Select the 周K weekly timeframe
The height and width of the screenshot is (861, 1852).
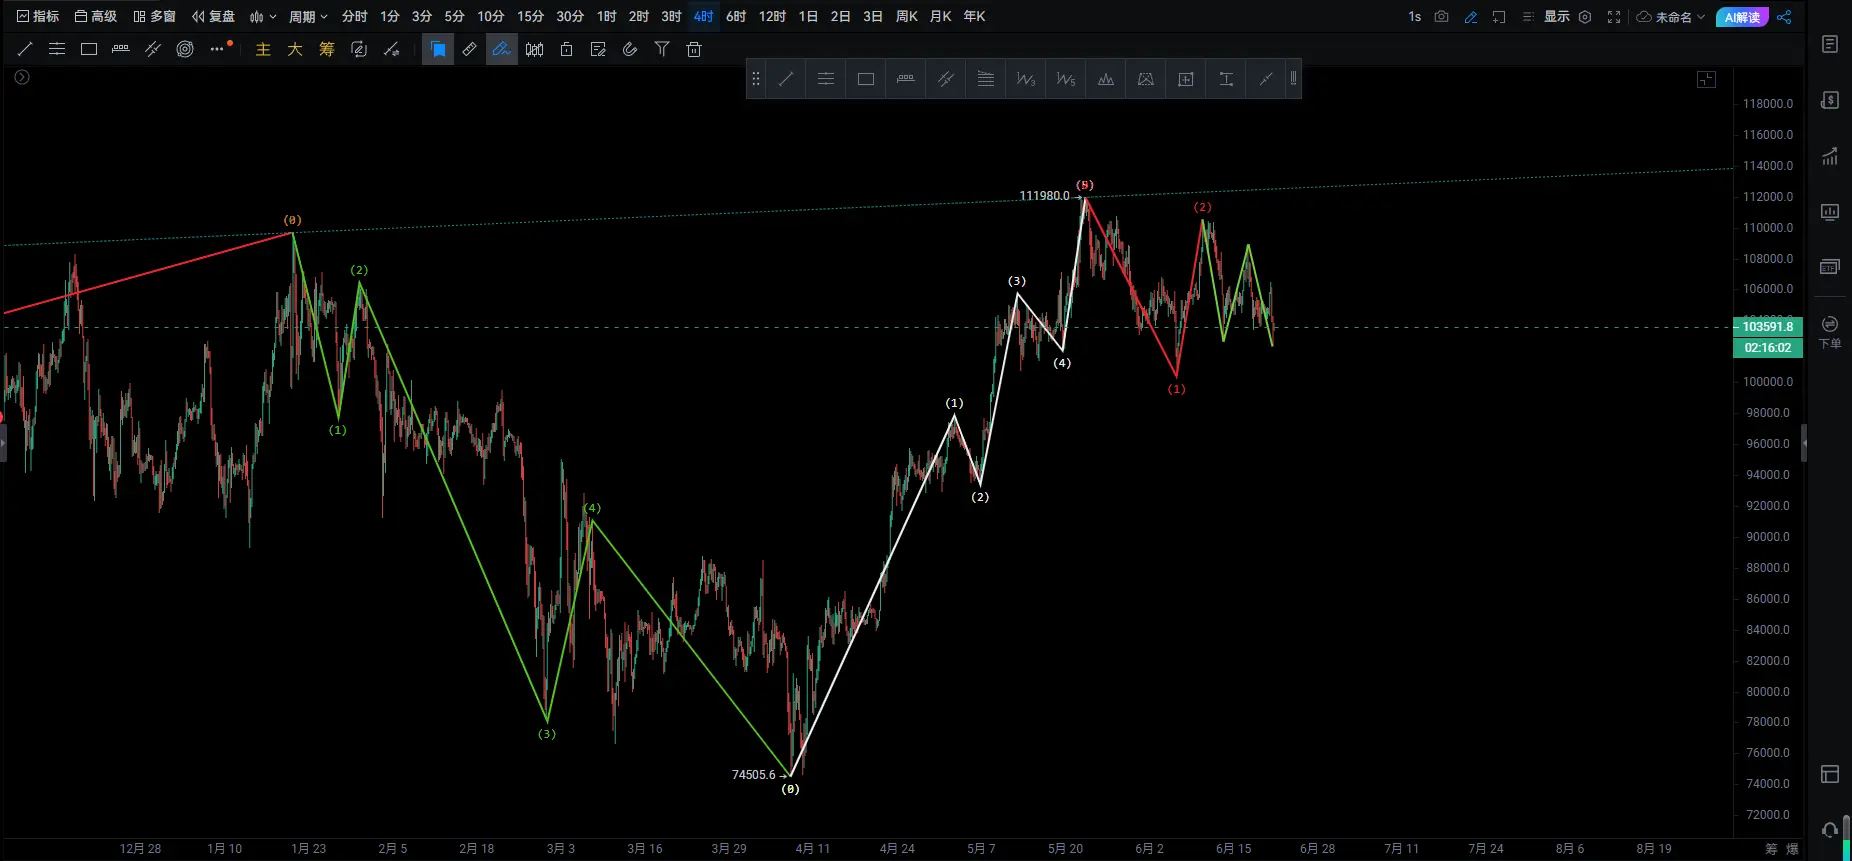[x=906, y=16]
